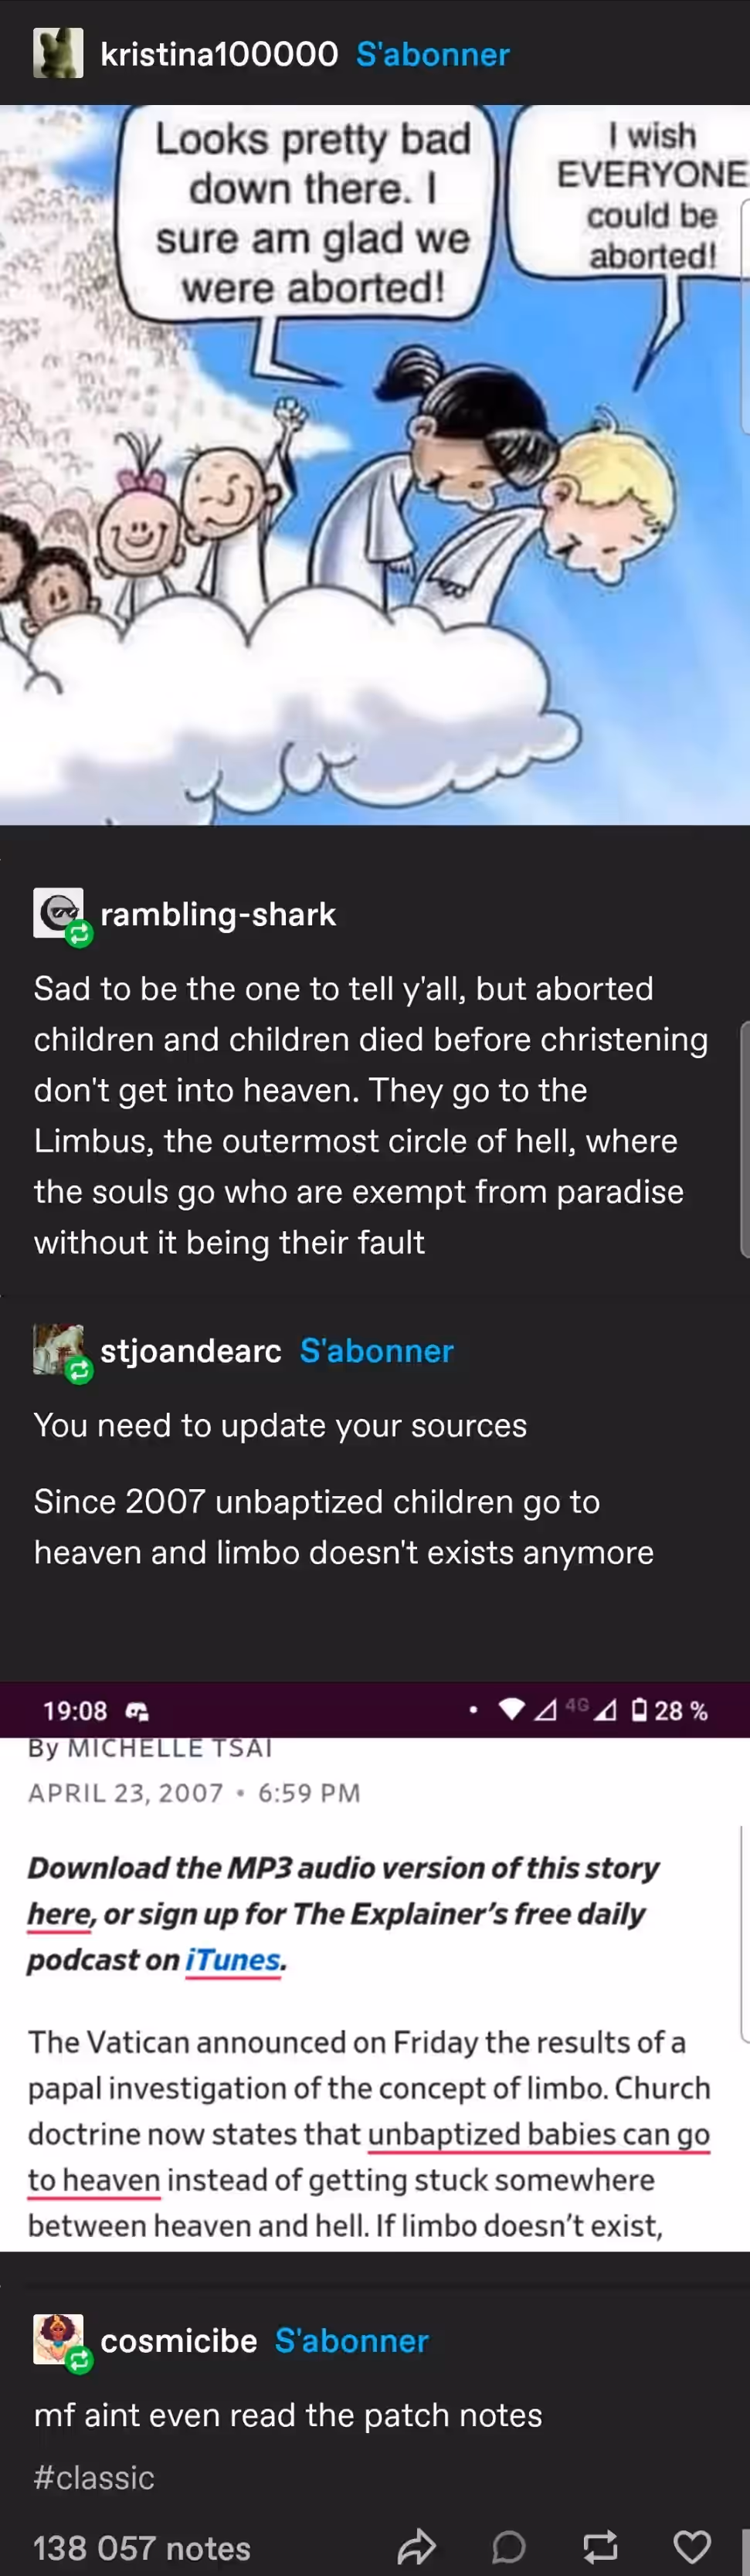Open the #classic tag
The image size is (750, 2576).
click(94, 2477)
